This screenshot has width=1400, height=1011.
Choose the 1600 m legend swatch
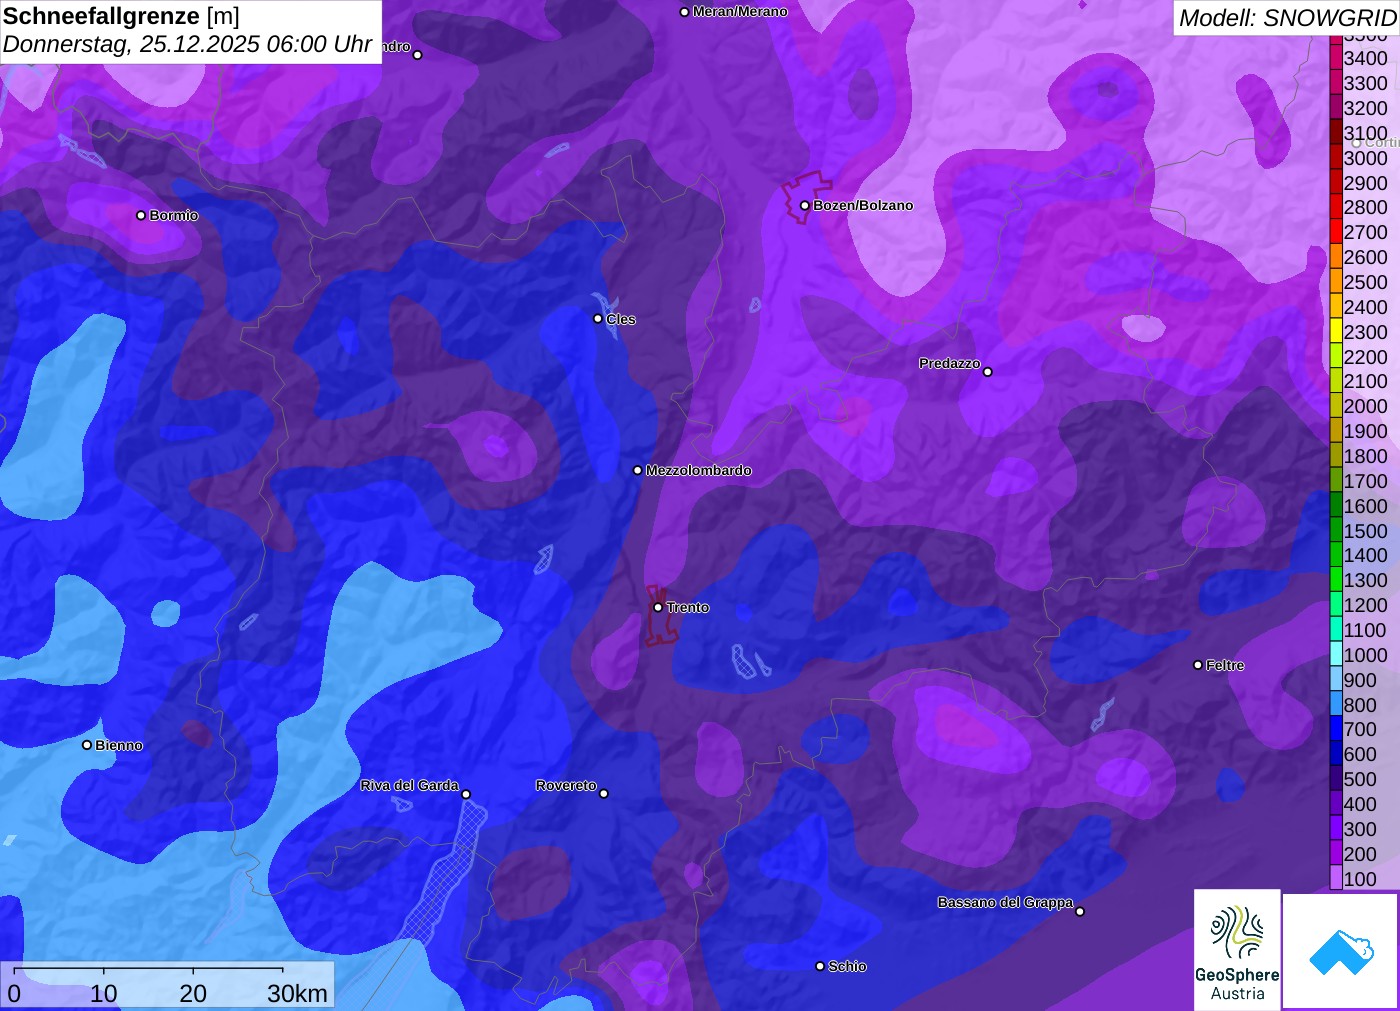tap(1335, 506)
